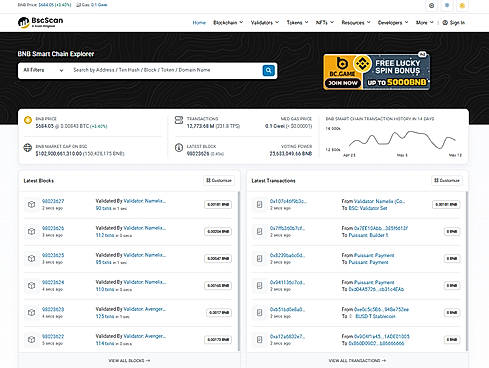This screenshot has width=489, height=368.
Task: Open the BUSD-T Stablecoin recipient link
Action: [375, 316]
